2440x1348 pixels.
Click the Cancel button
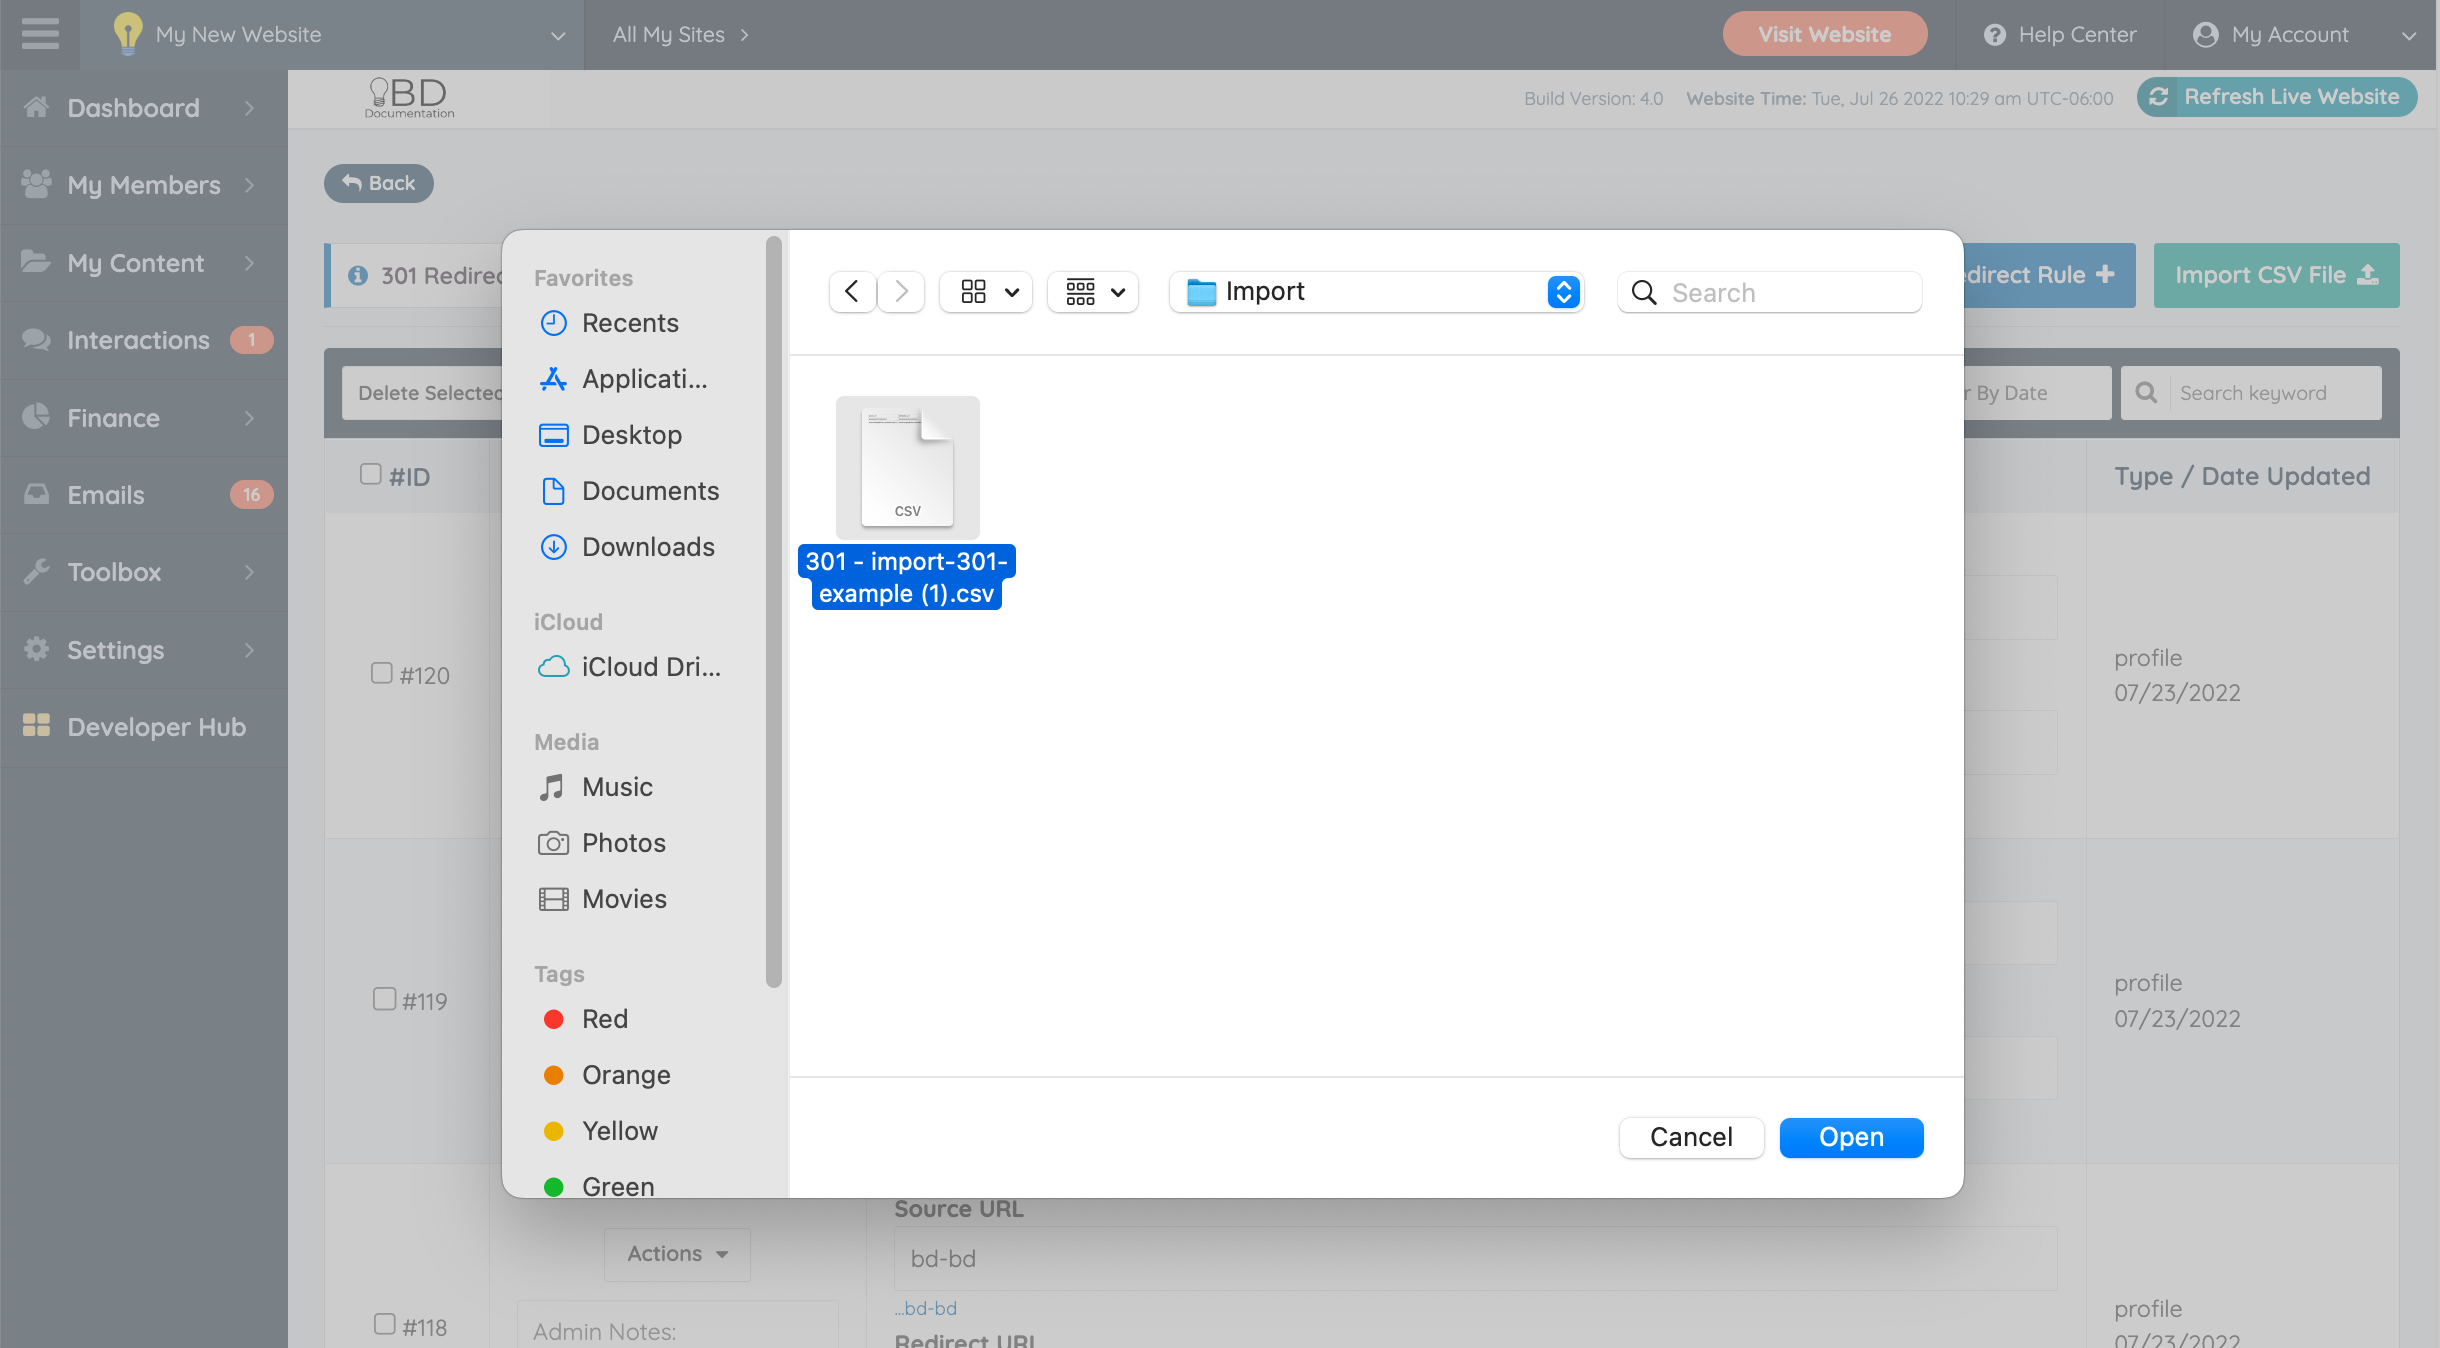click(x=1691, y=1137)
